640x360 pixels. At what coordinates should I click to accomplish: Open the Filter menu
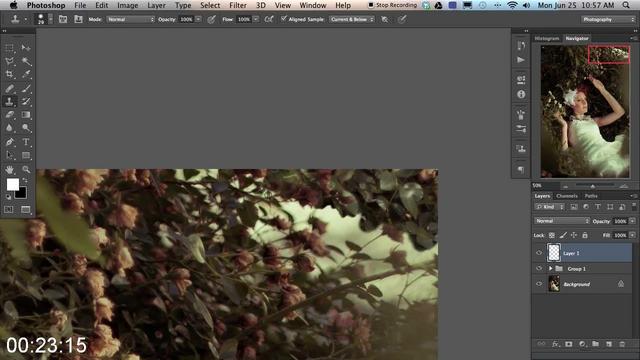pyautogui.click(x=238, y=5)
